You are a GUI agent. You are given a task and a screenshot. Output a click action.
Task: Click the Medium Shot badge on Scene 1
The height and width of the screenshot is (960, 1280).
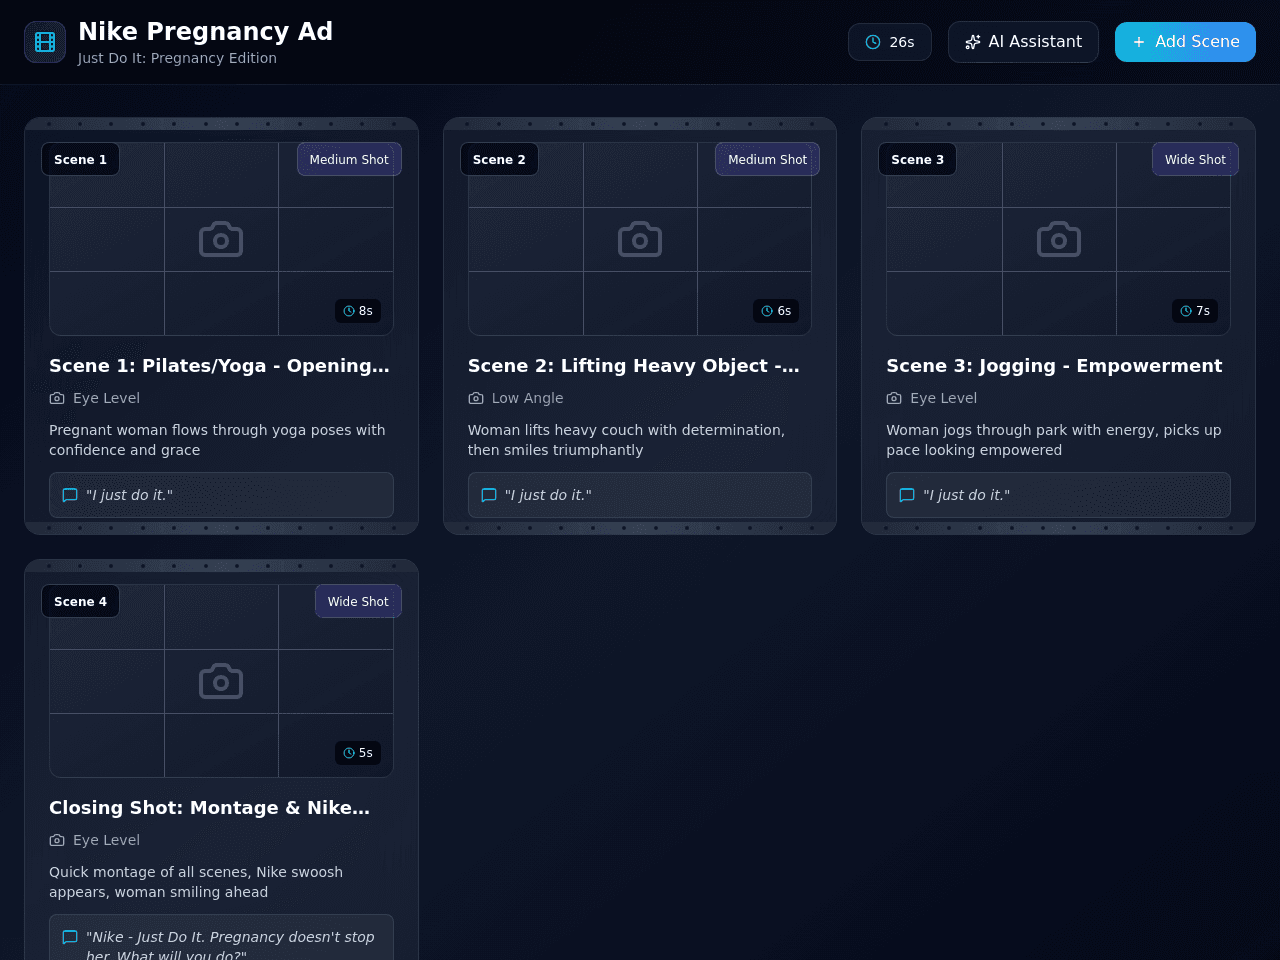(349, 159)
